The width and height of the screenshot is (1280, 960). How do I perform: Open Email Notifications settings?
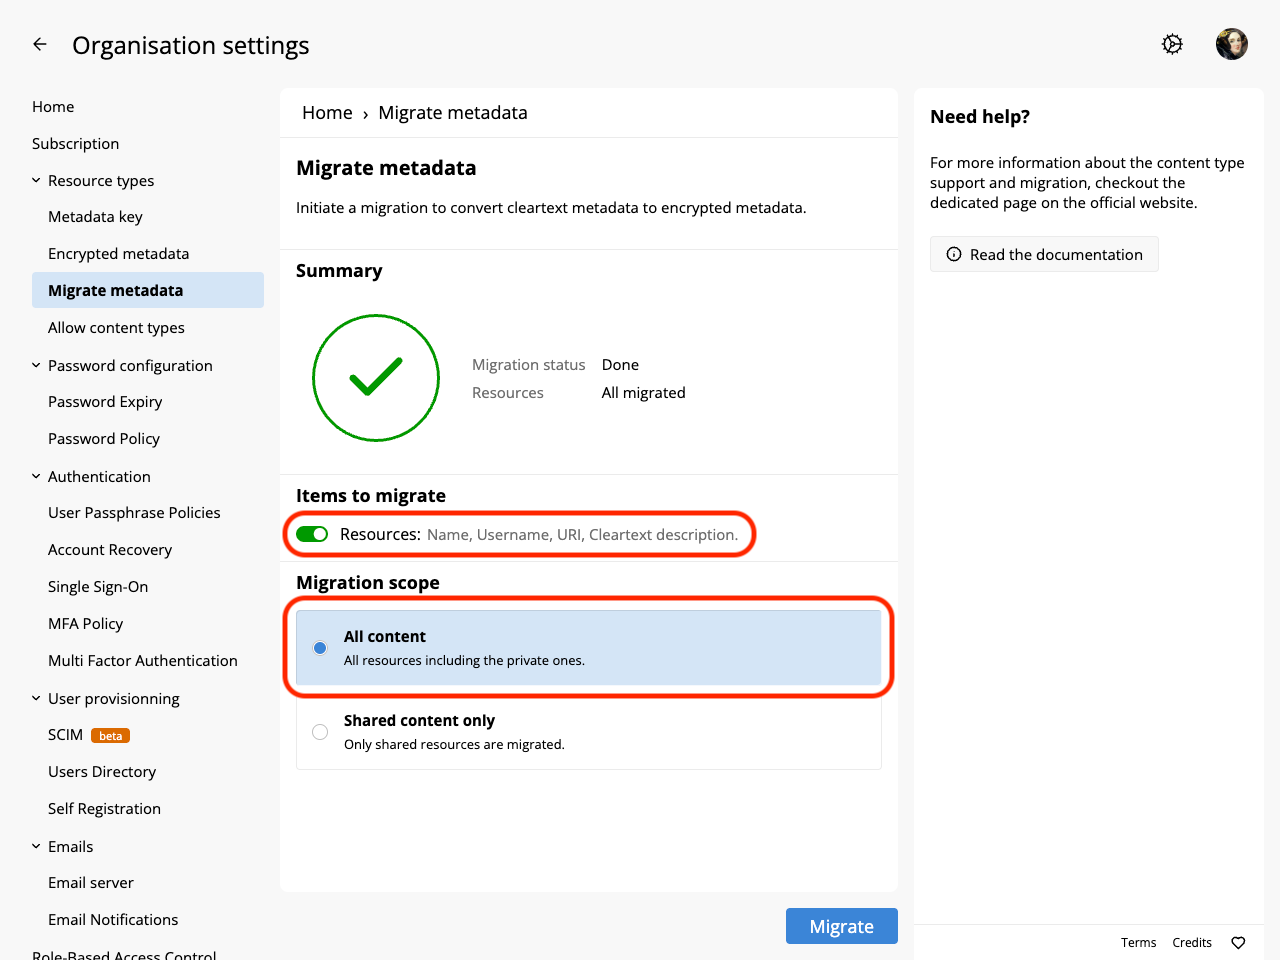coord(113,920)
